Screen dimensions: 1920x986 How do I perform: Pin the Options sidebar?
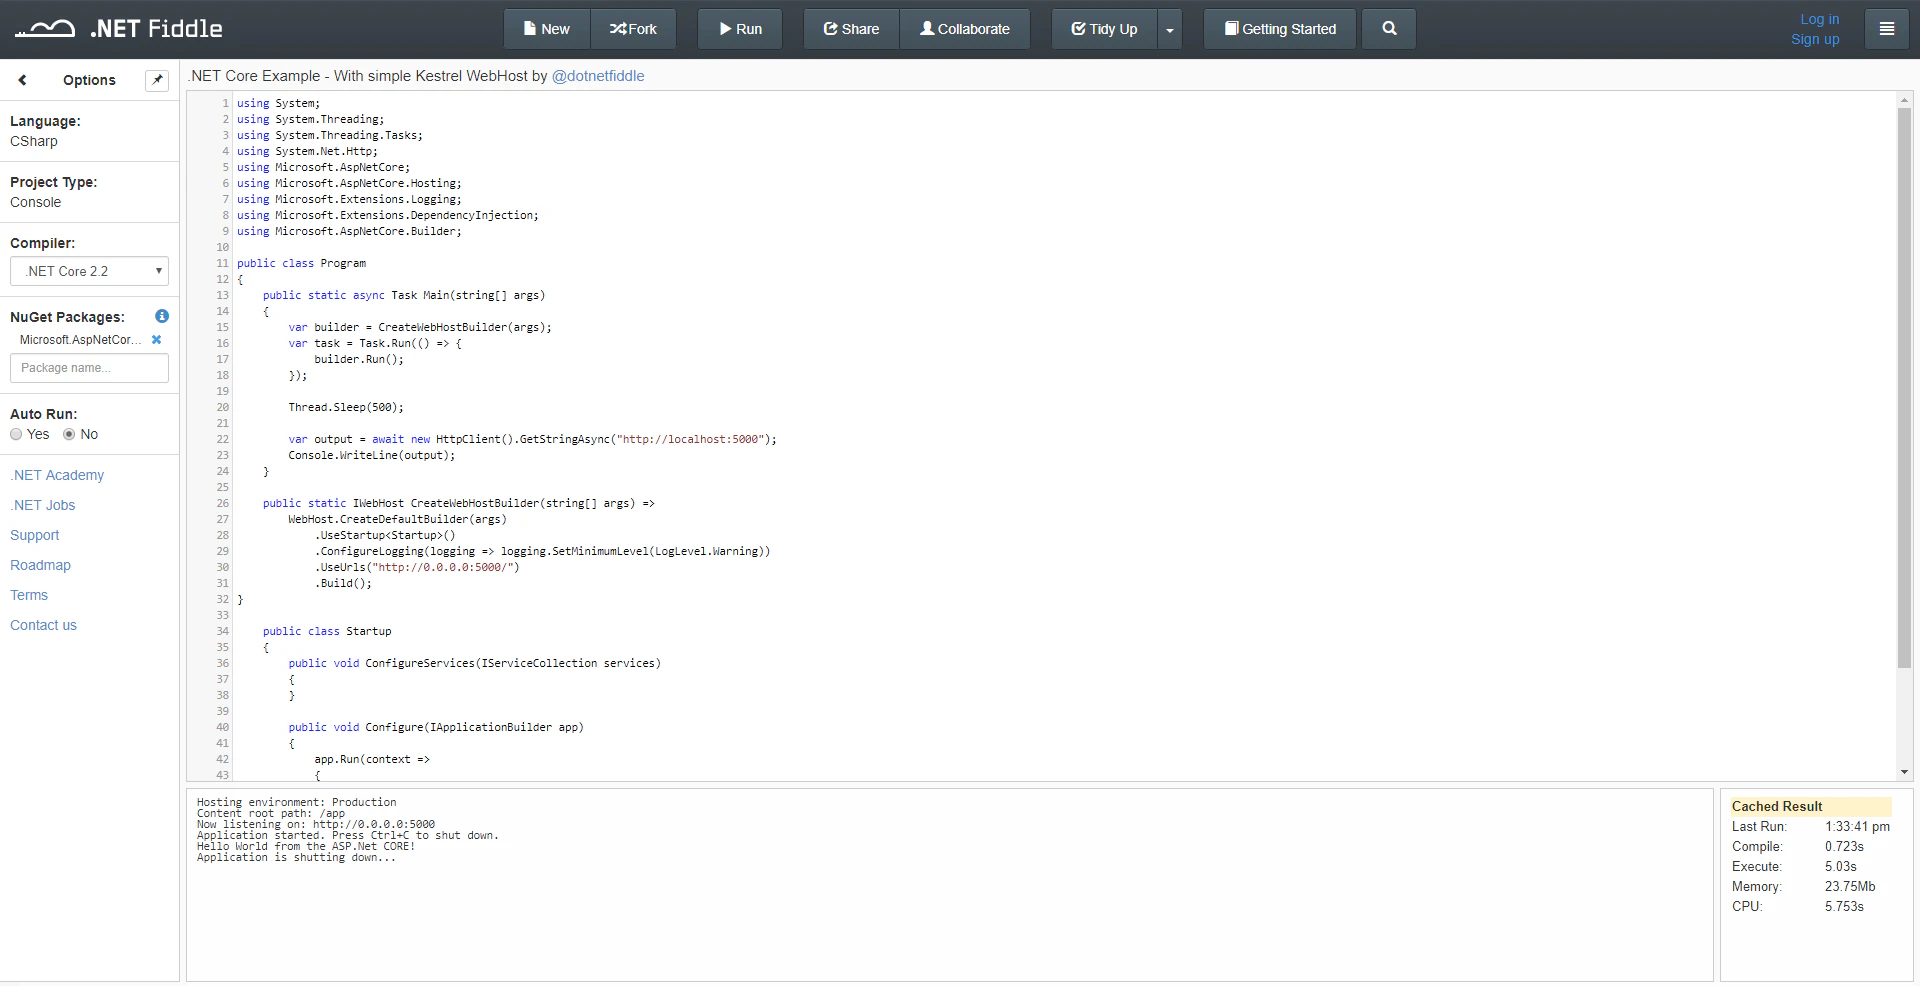(156, 80)
